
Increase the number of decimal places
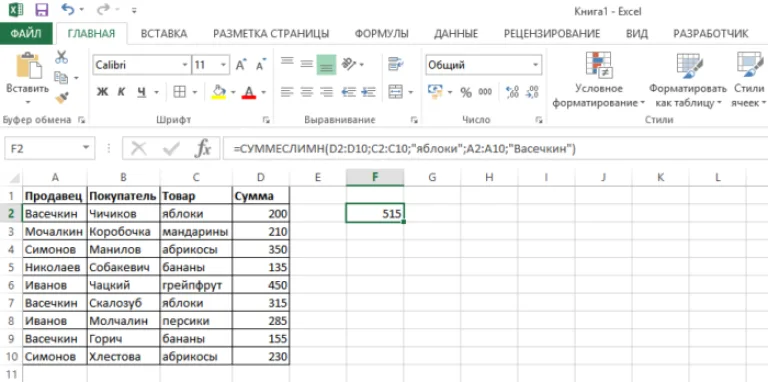[512, 92]
